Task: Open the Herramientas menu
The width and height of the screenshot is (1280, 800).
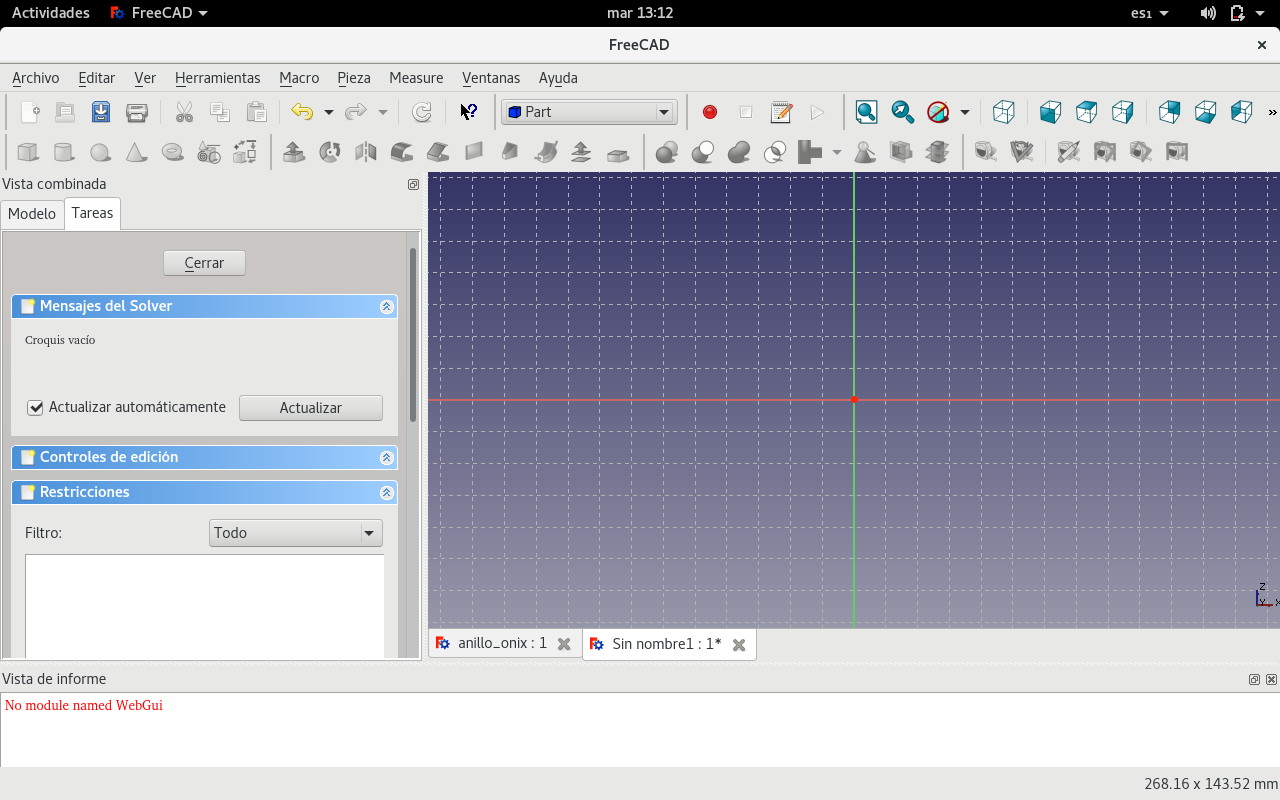Action: [x=217, y=78]
